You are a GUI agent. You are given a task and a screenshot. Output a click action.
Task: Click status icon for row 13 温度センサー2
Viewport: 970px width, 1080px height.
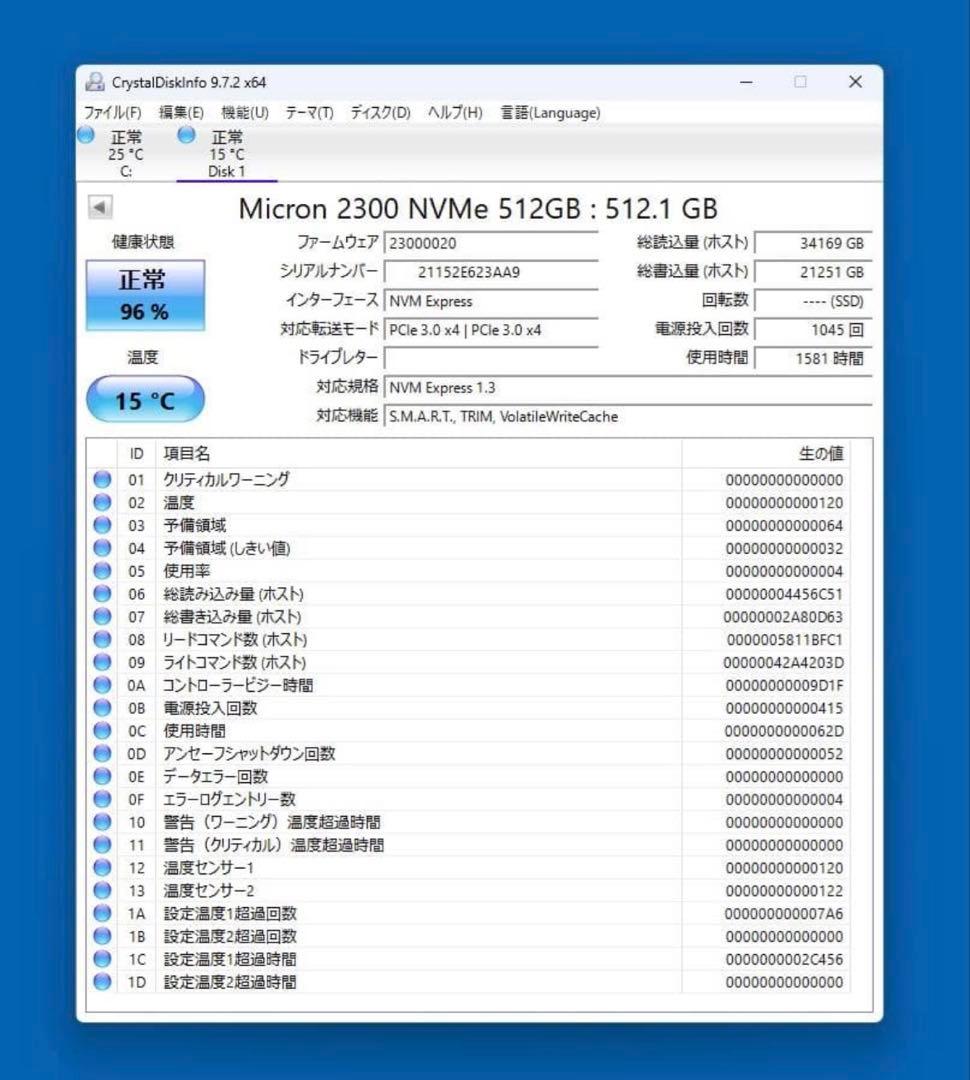coord(102,890)
